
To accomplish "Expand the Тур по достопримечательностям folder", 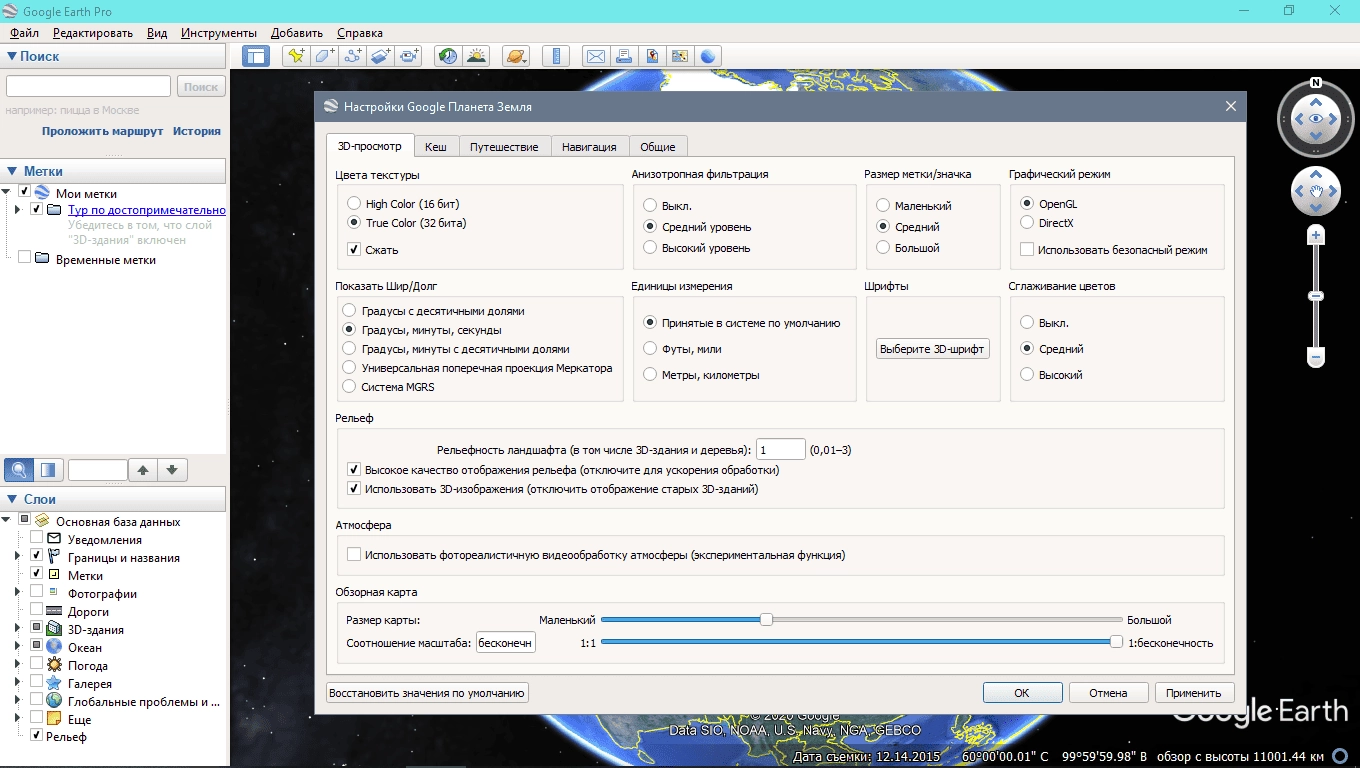I will coord(17,210).
